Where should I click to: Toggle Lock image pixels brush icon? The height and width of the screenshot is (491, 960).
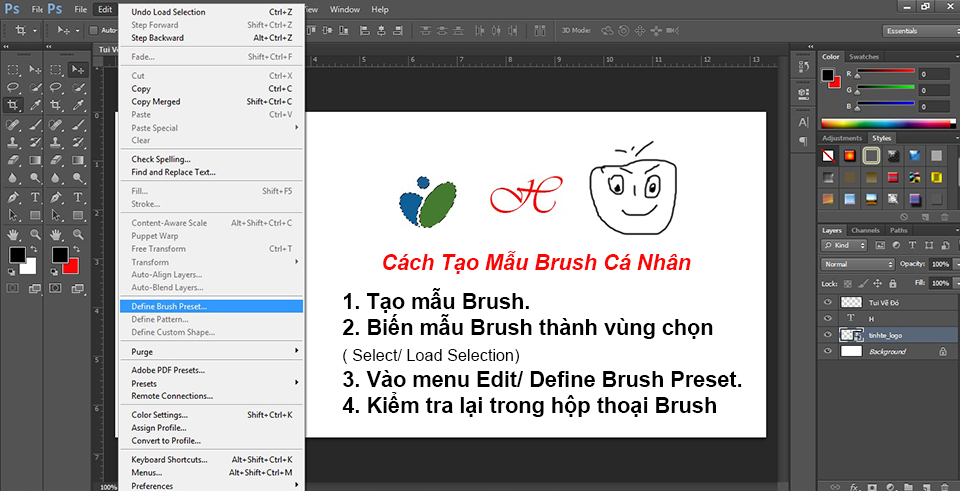862,284
